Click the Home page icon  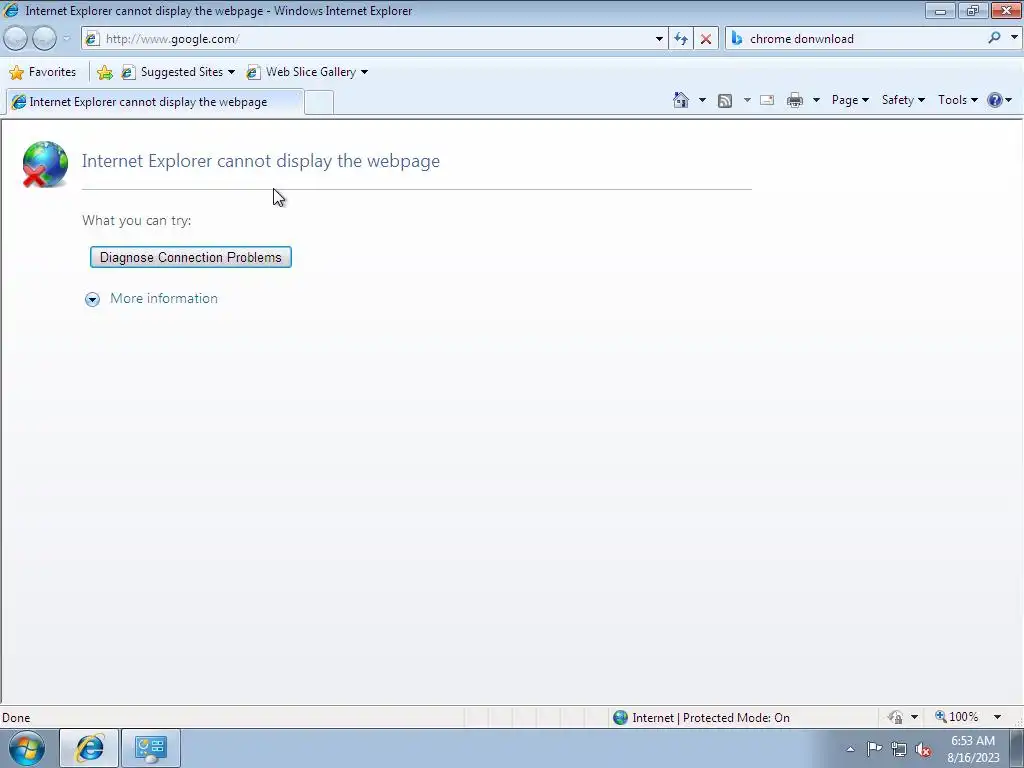pyautogui.click(x=681, y=100)
